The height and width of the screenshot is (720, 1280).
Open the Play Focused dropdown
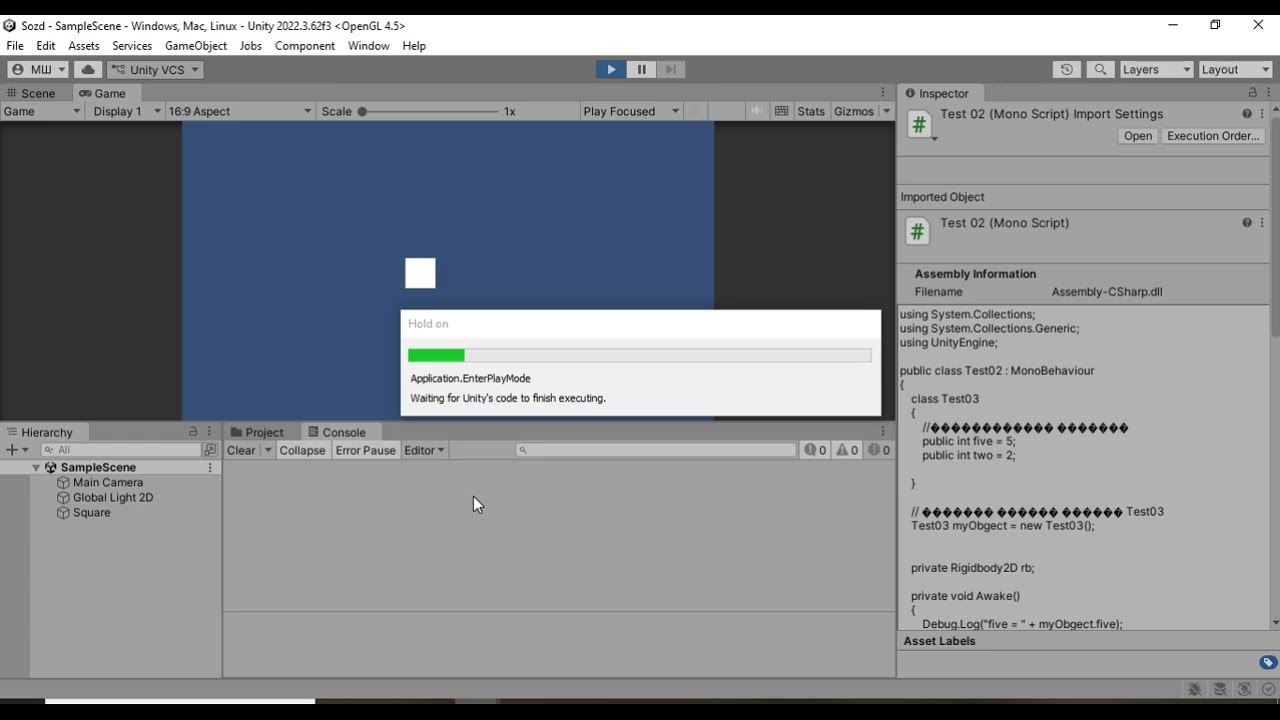tap(631, 111)
